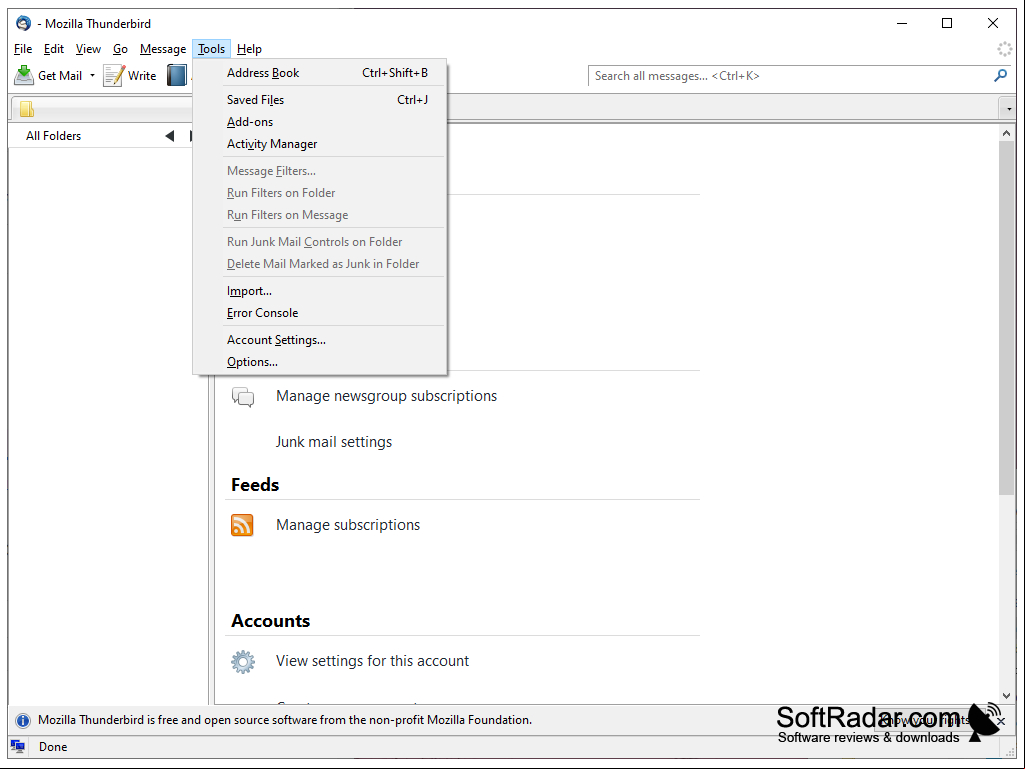Select the yellow folder tab icon
The width and height of the screenshot is (1025, 769).
[x=27, y=109]
